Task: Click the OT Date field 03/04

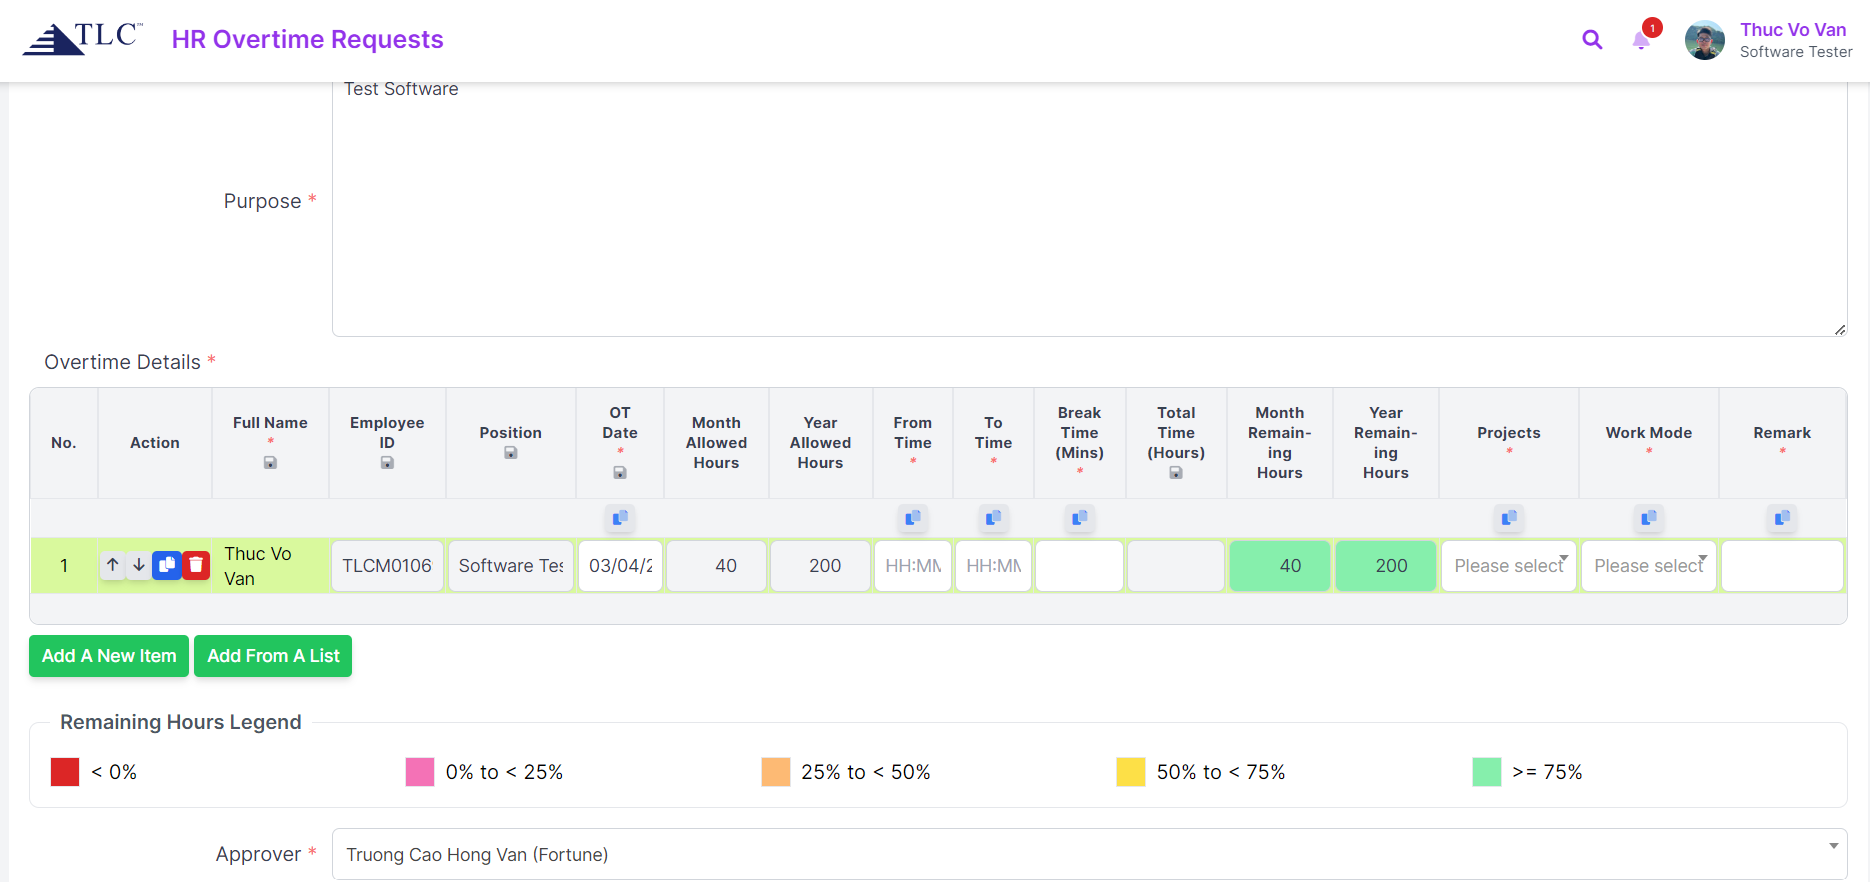Action: (x=620, y=566)
